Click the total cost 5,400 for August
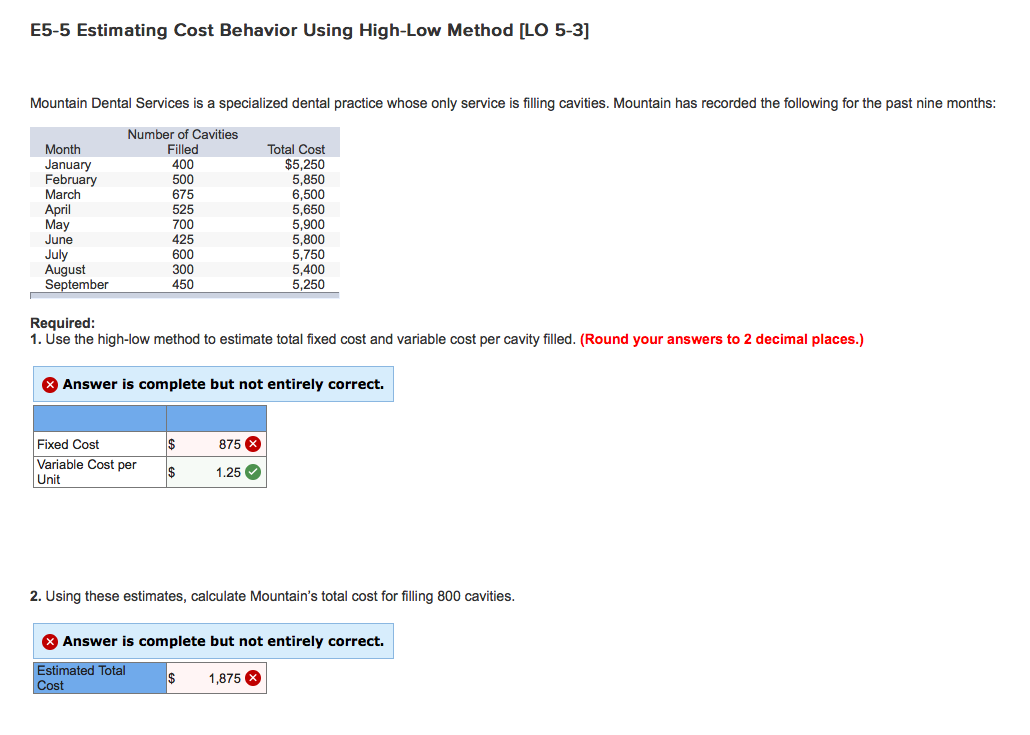 308,270
